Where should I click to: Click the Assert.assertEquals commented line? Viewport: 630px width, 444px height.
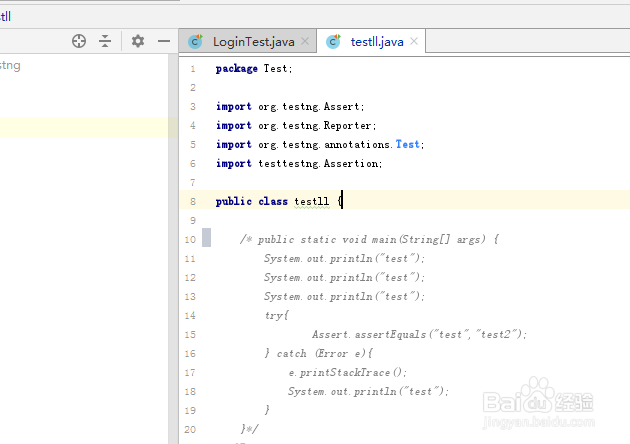coord(419,334)
